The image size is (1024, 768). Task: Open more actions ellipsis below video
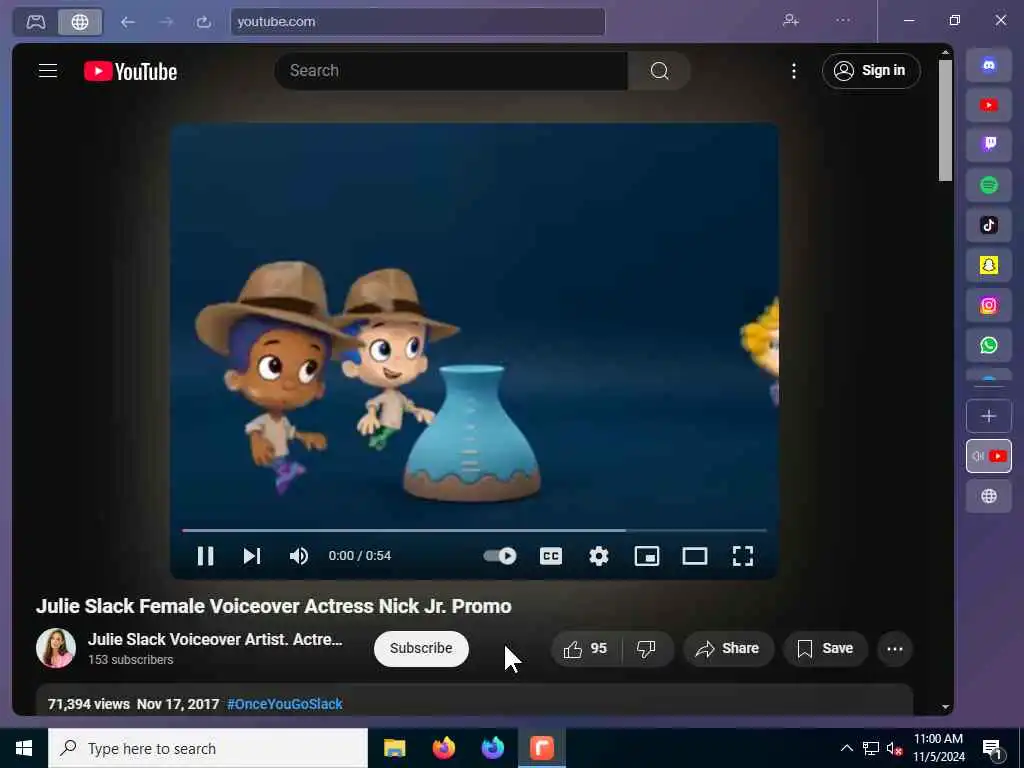click(x=895, y=648)
